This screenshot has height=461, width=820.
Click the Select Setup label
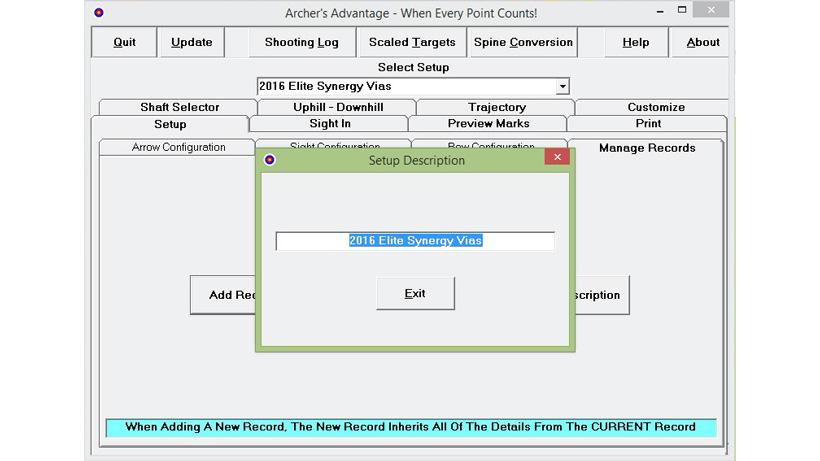[413, 67]
